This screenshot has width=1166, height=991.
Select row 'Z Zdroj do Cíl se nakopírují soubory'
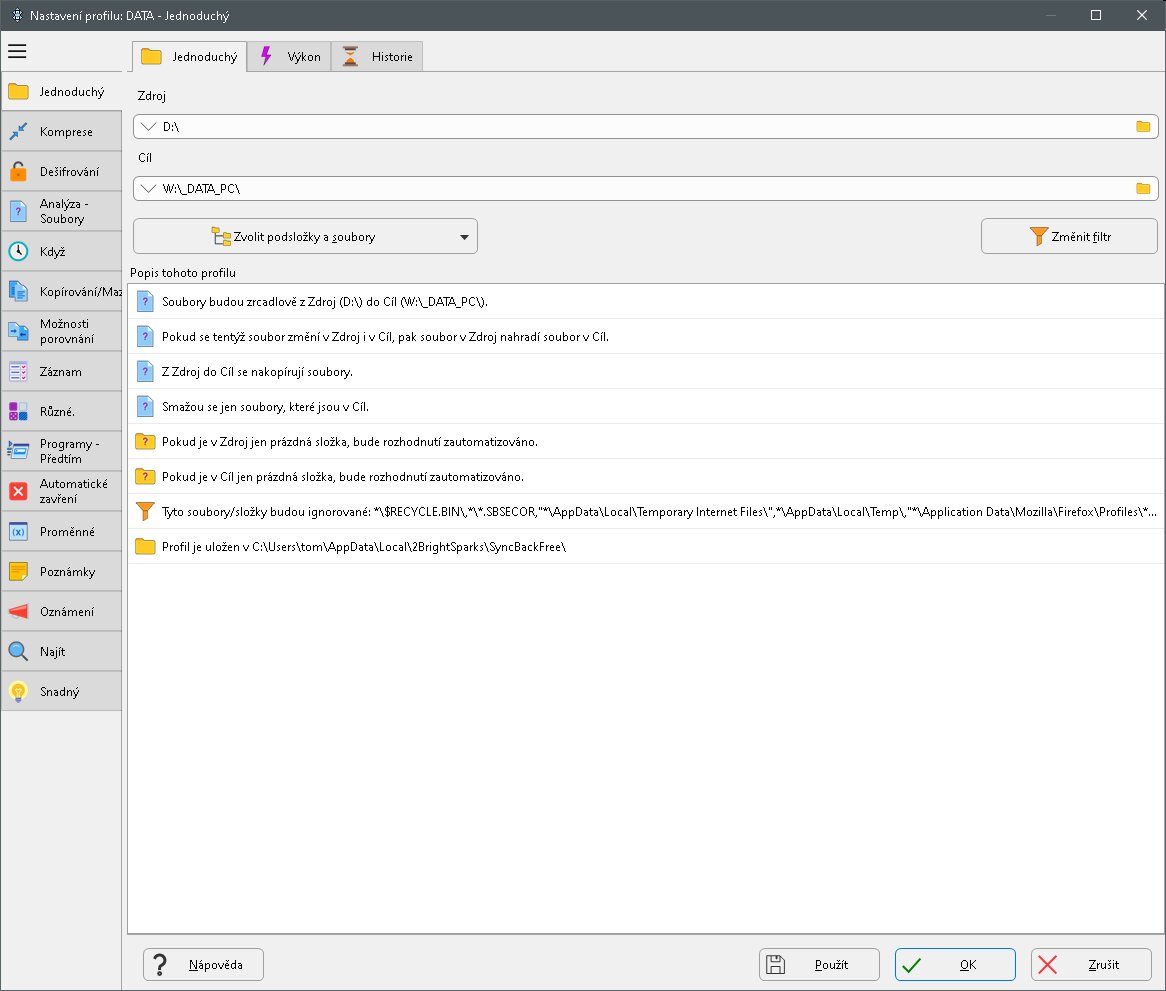[x=645, y=372]
